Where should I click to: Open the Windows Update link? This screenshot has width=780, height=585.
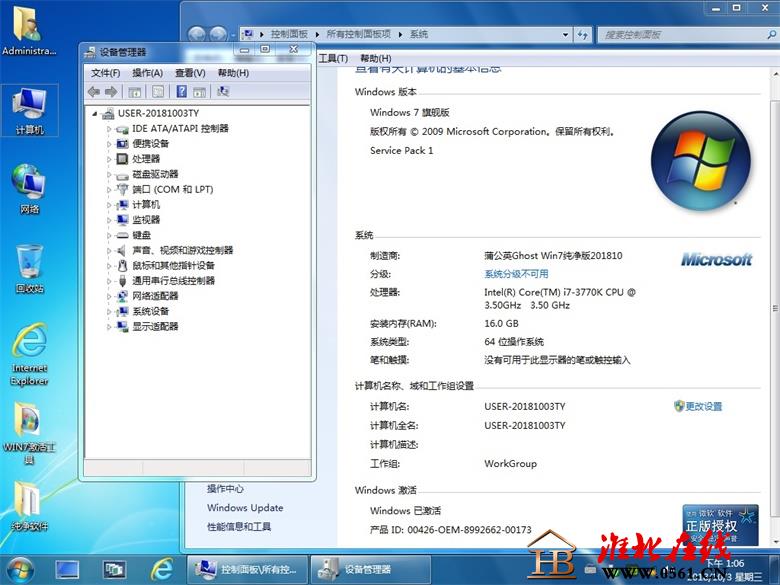pos(245,508)
